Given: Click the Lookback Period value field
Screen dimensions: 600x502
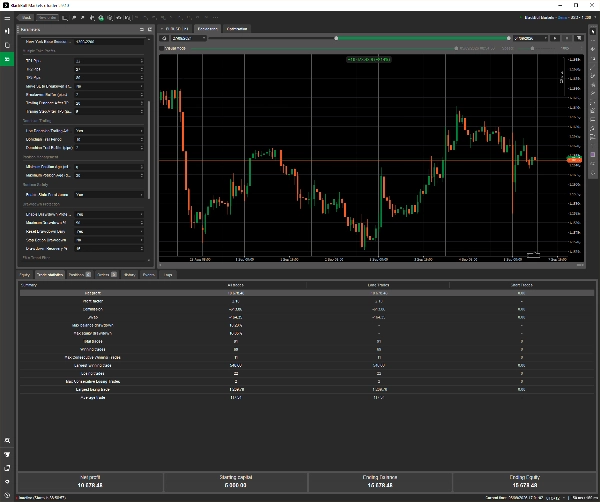Looking at the screenshot, I should pos(109,139).
